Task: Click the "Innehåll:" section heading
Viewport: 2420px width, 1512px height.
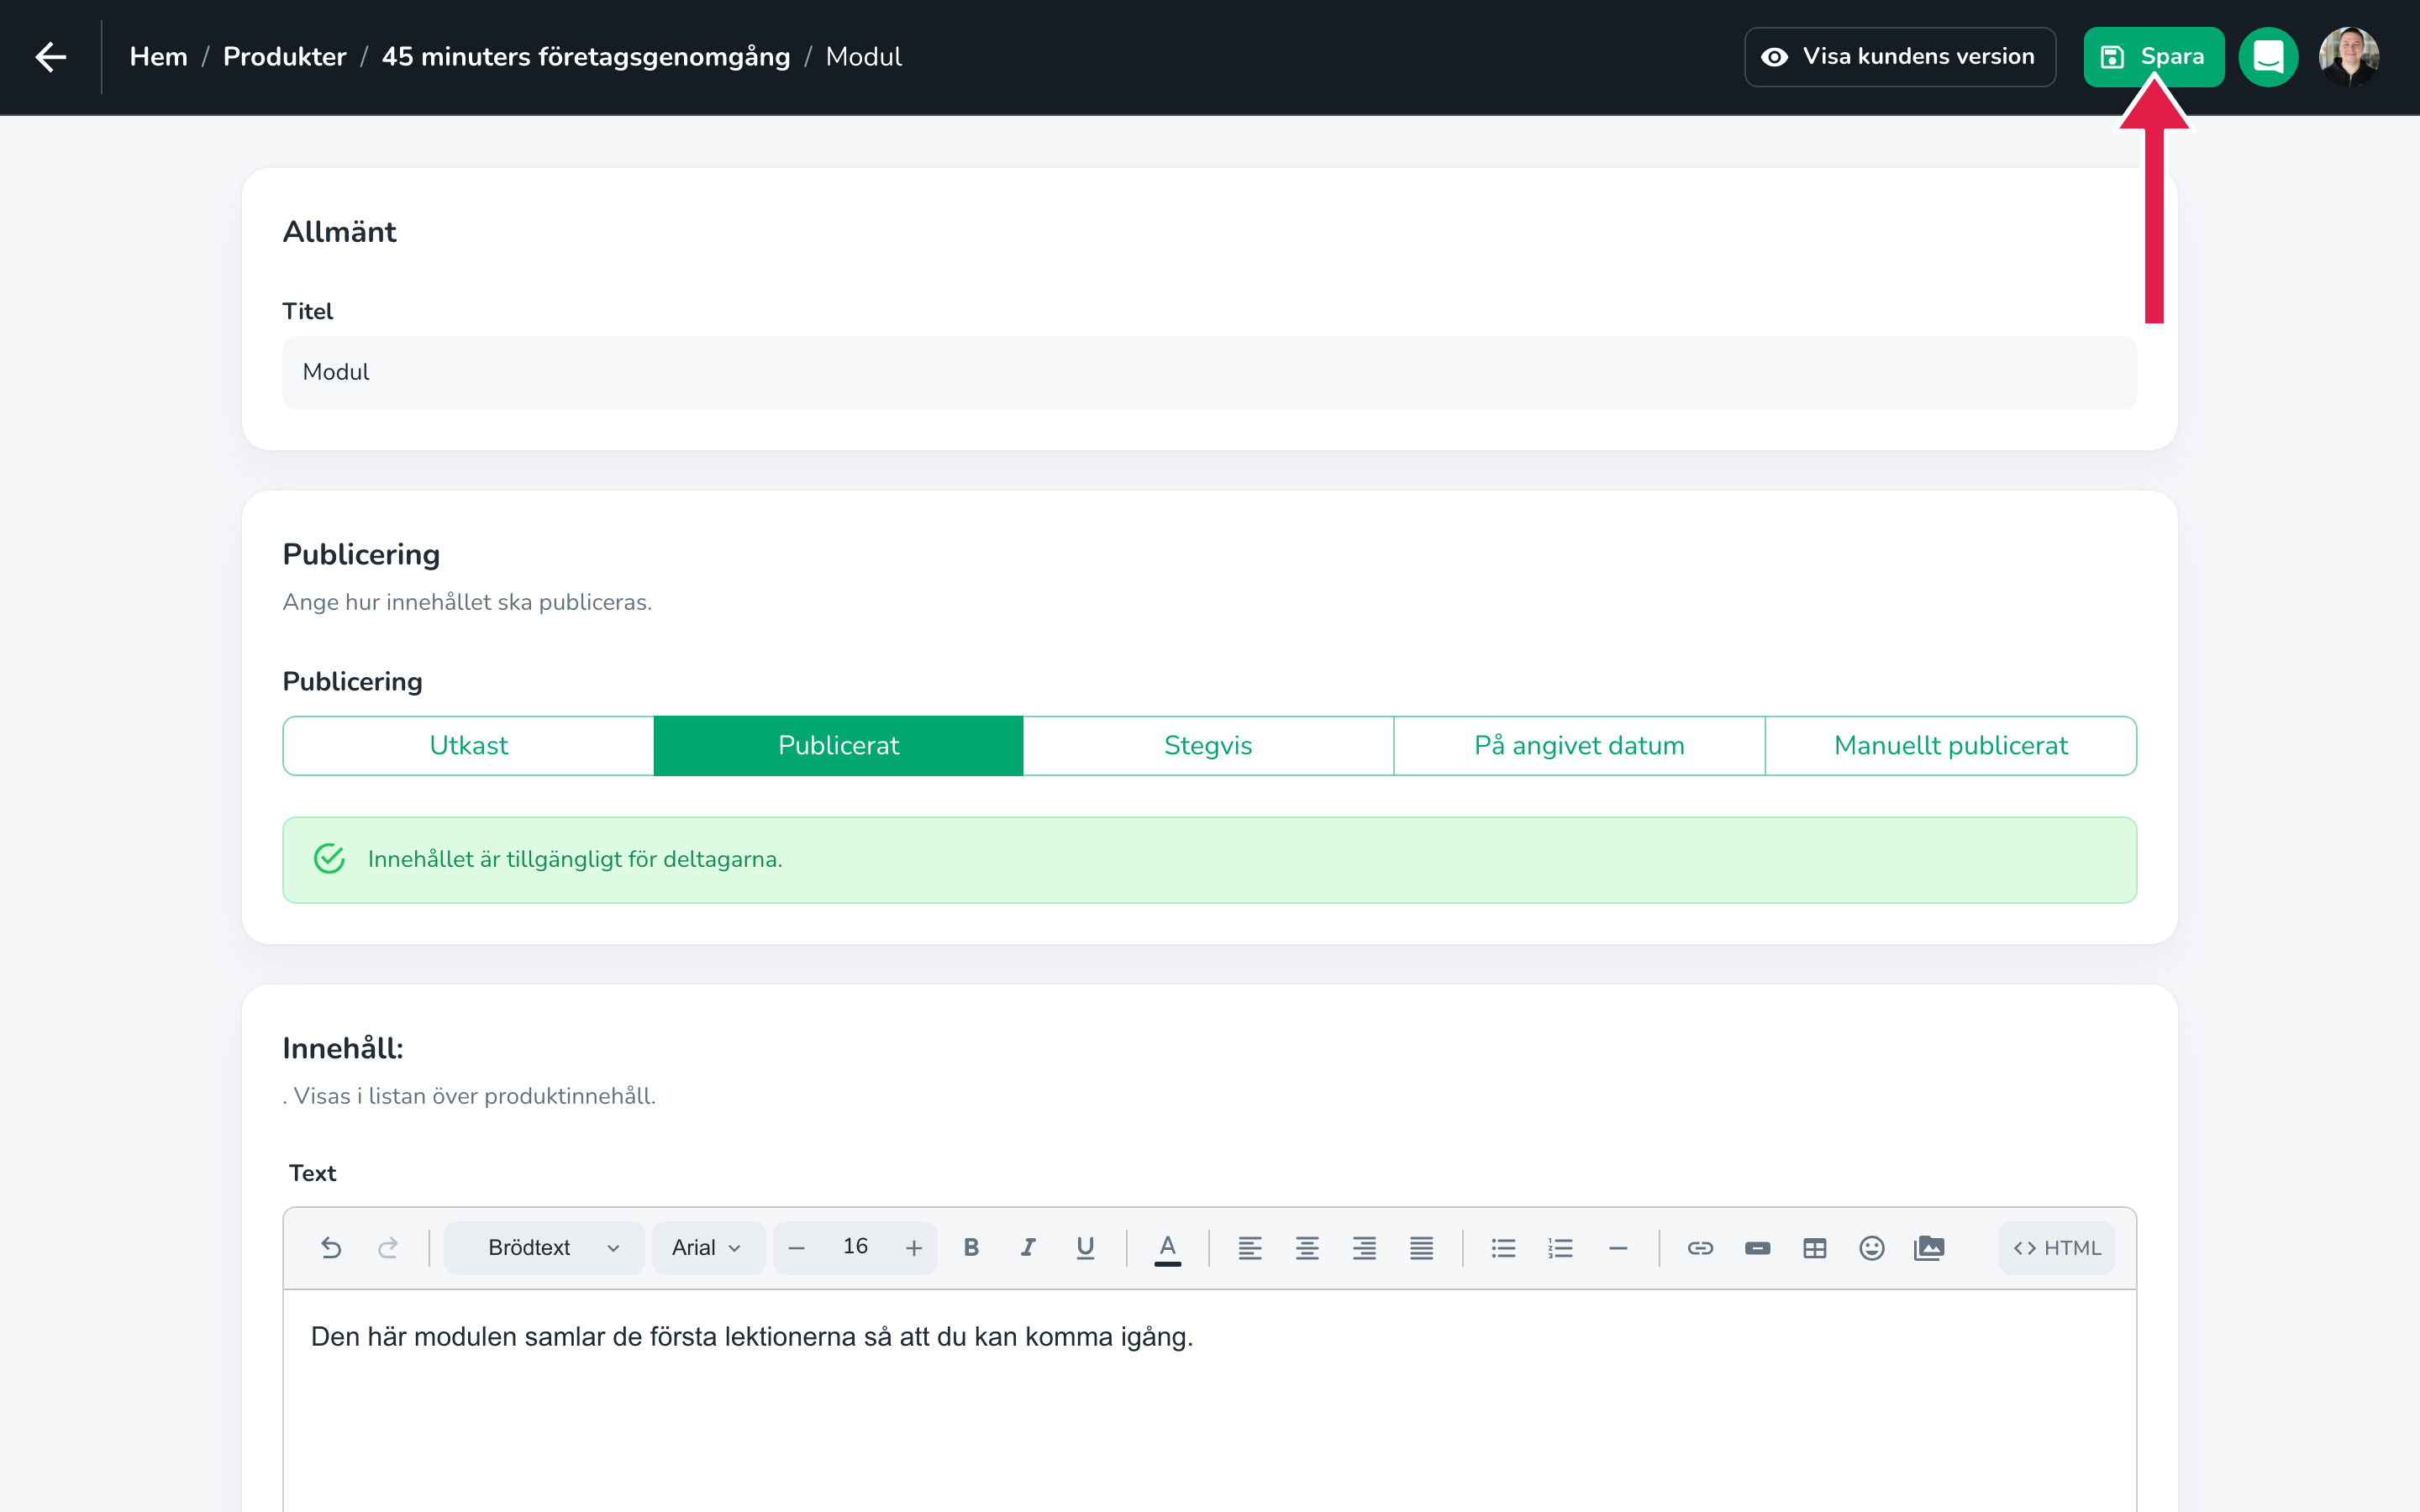Action: pyautogui.click(x=343, y=1048)
